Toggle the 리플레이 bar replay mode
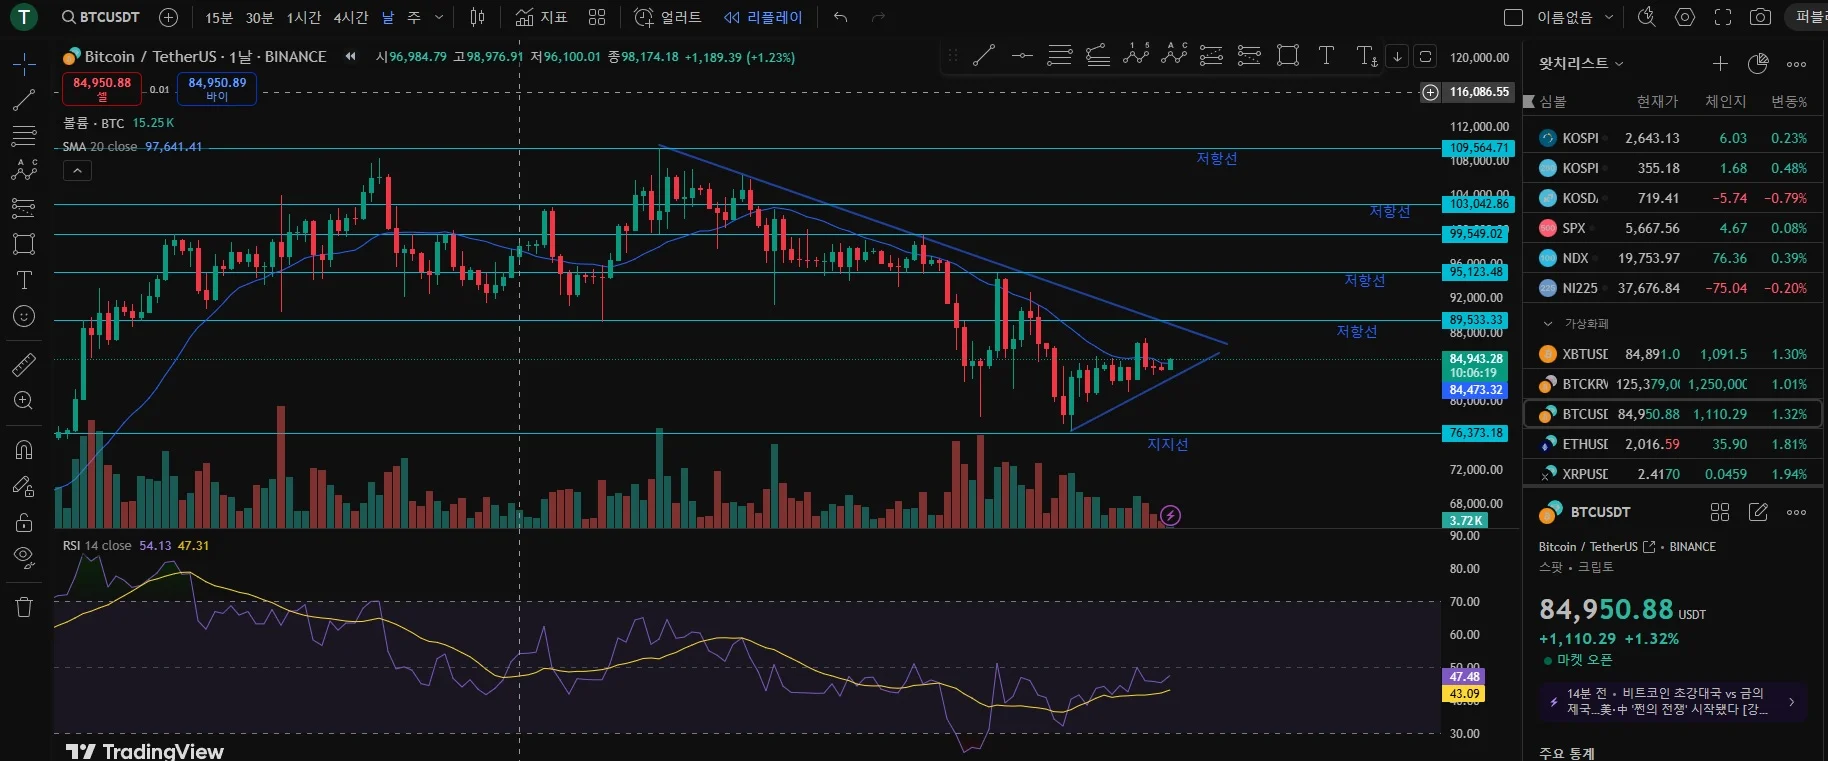The width and height of the screenshot is (1828, 761). [x=763, y=17]
